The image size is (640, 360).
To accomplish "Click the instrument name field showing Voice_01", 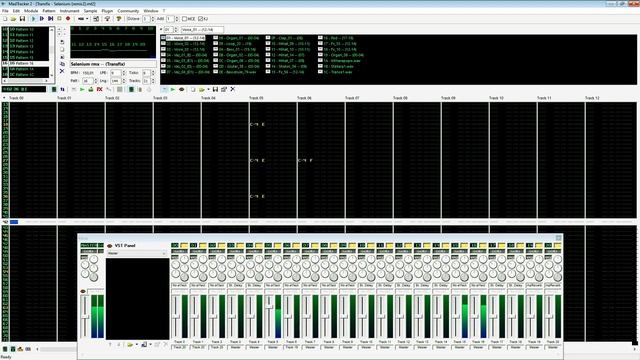I will tap(202, 29).
